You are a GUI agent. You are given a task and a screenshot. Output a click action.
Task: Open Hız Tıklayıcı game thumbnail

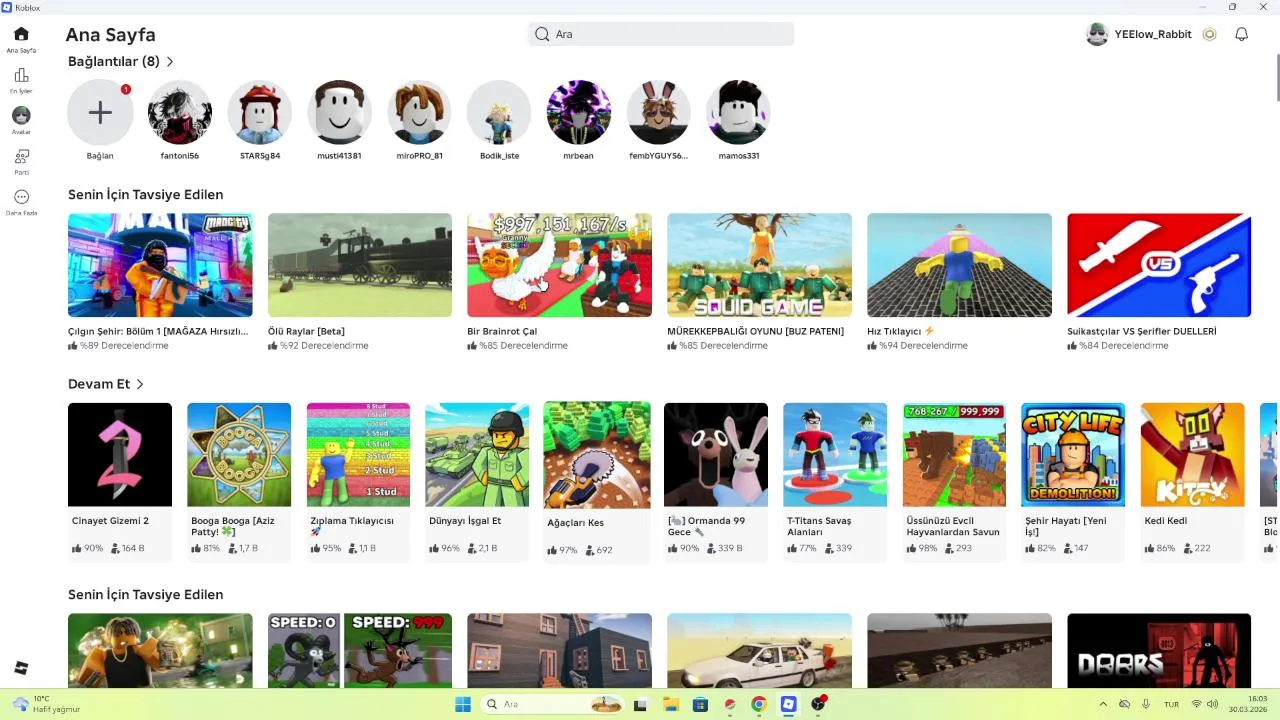[959, 265]
